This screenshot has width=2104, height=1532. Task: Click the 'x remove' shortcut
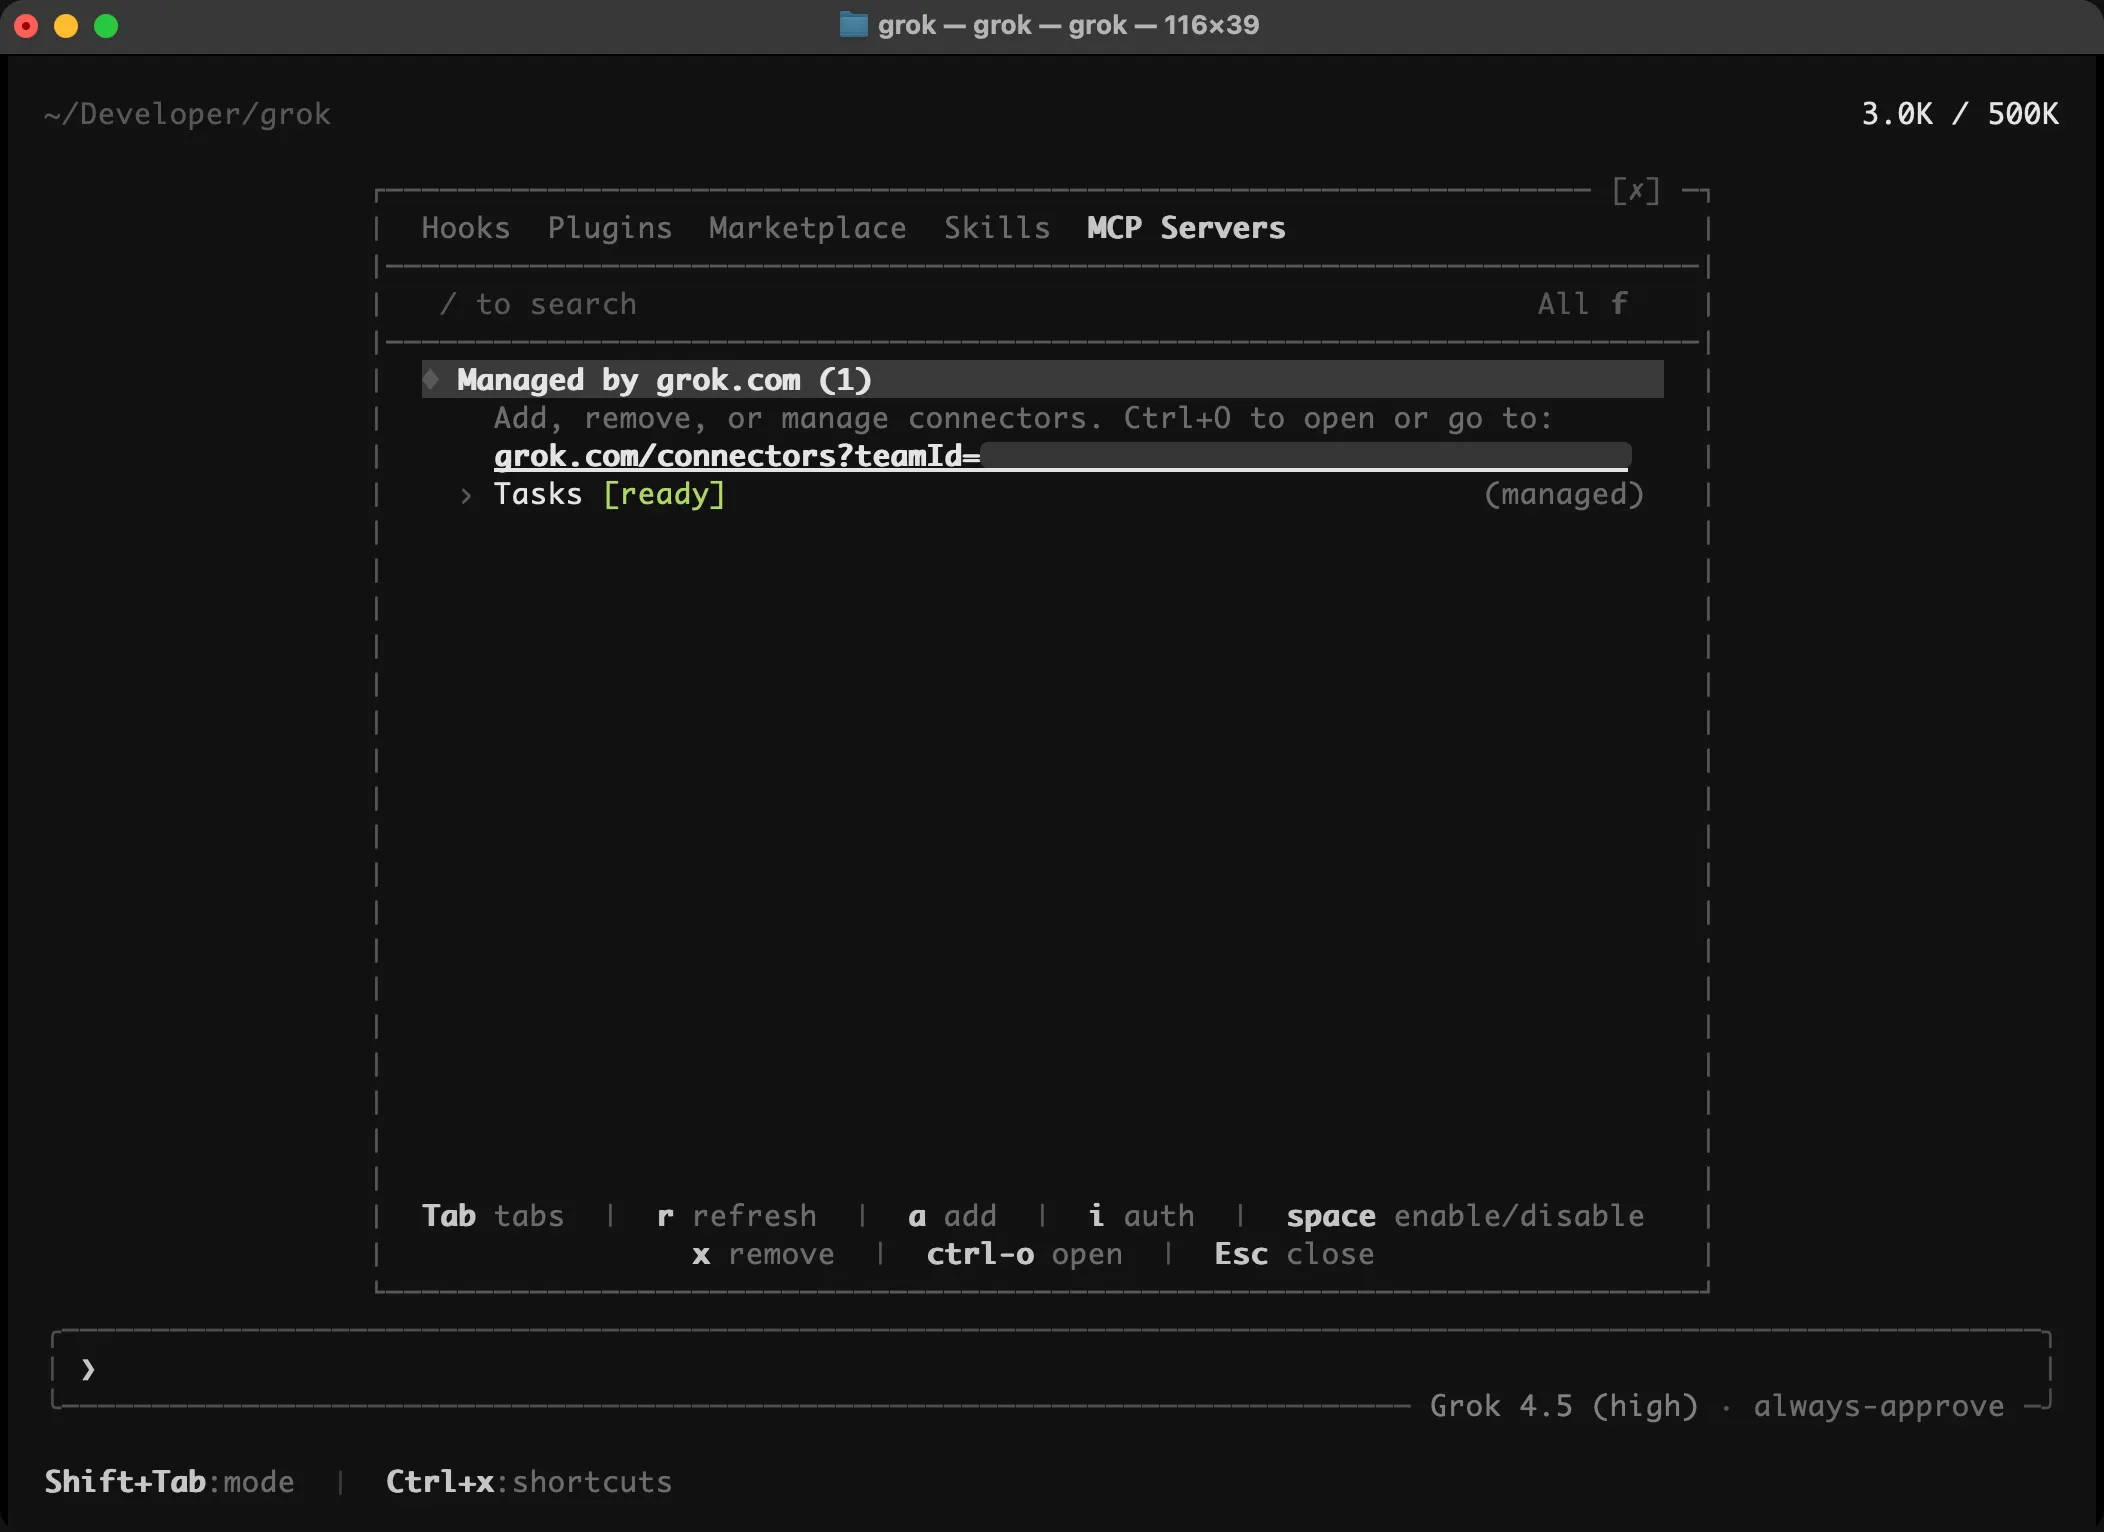[763, 1254]
